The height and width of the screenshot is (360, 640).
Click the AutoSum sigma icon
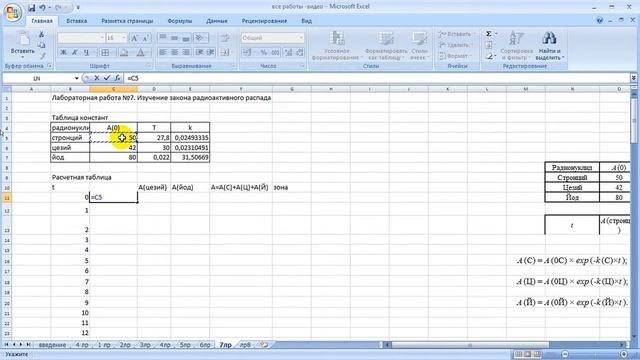coord(489,34)
